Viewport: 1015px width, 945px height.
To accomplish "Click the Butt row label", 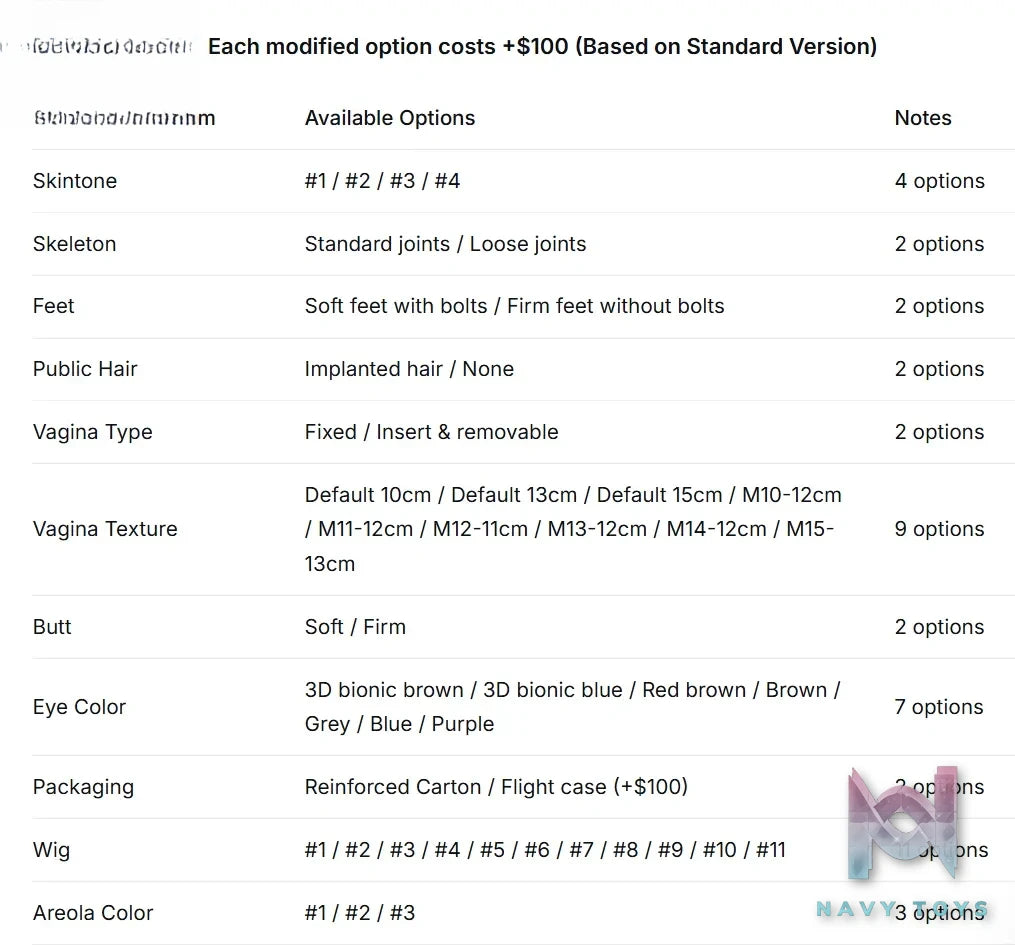I will 52,627.
